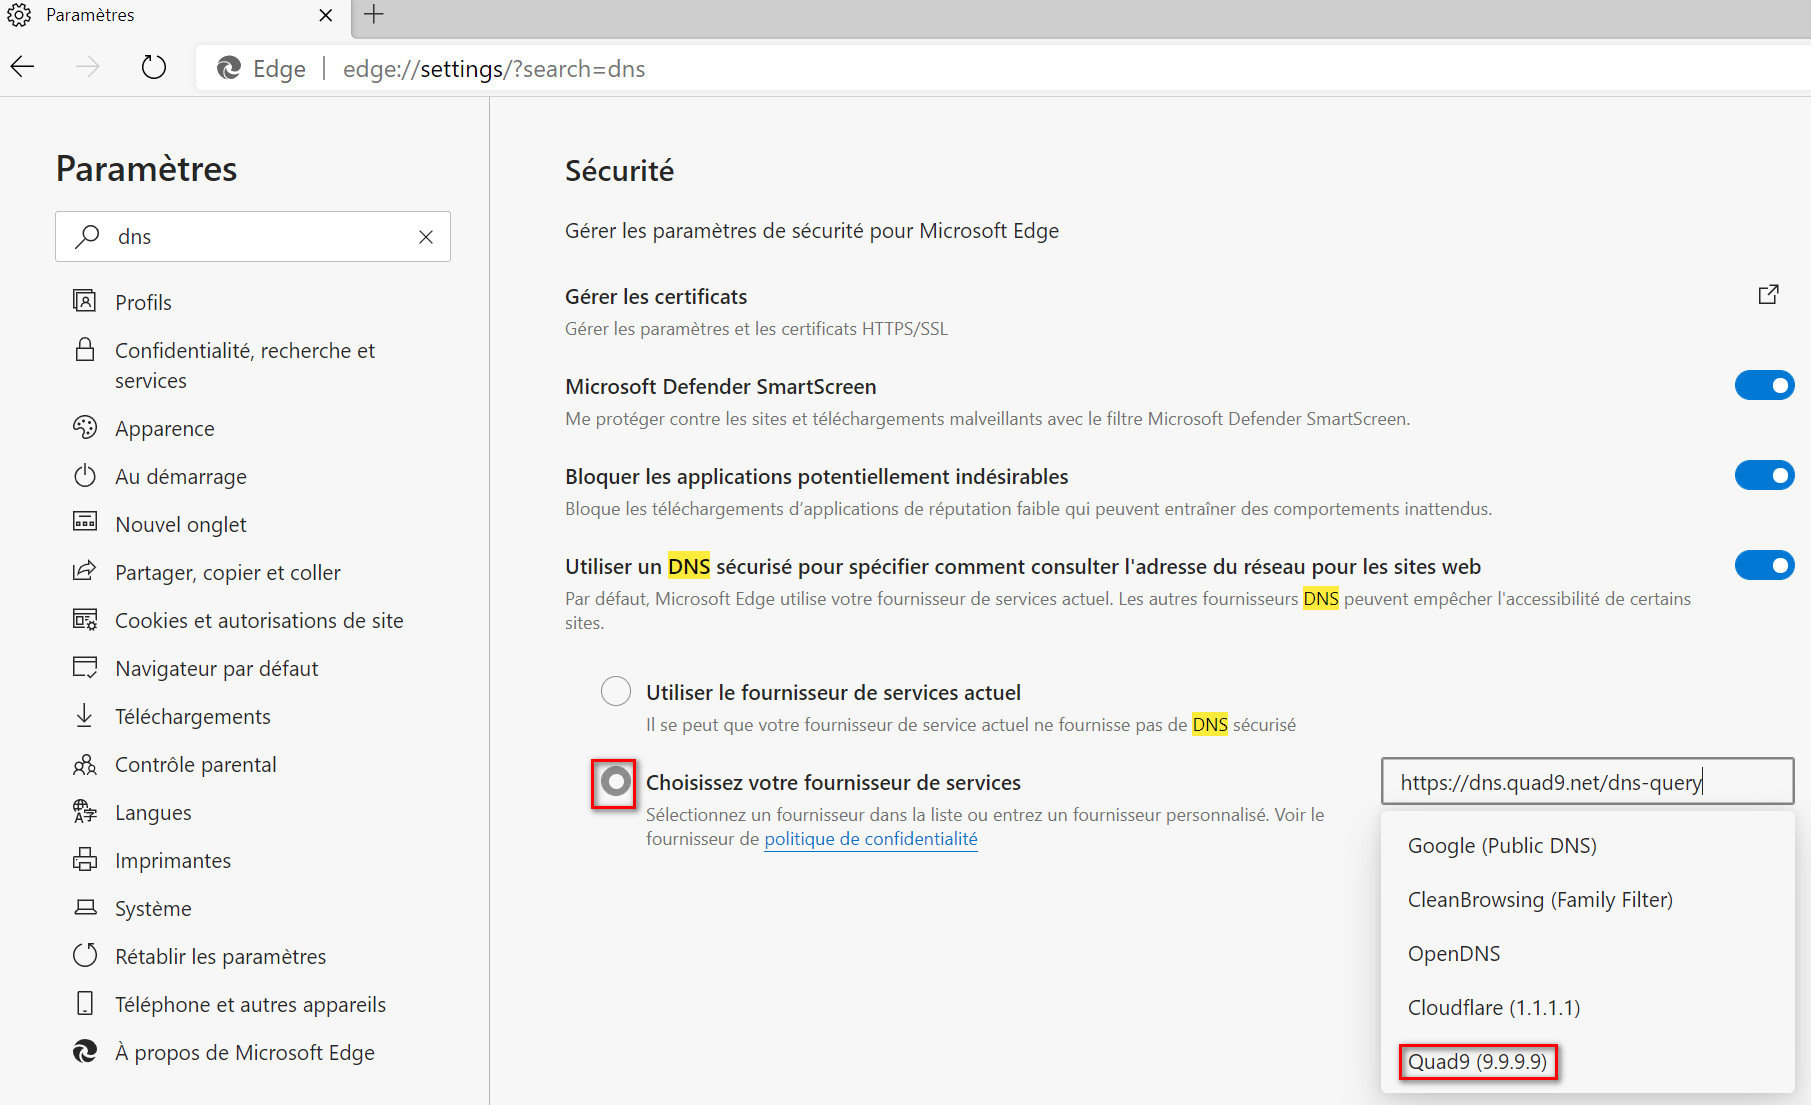The width and height of the screenshot is (1811, 1105).
Task: Pick Cloudflare (1.1.1.1) in the dropdown
Action: 1493,1007
